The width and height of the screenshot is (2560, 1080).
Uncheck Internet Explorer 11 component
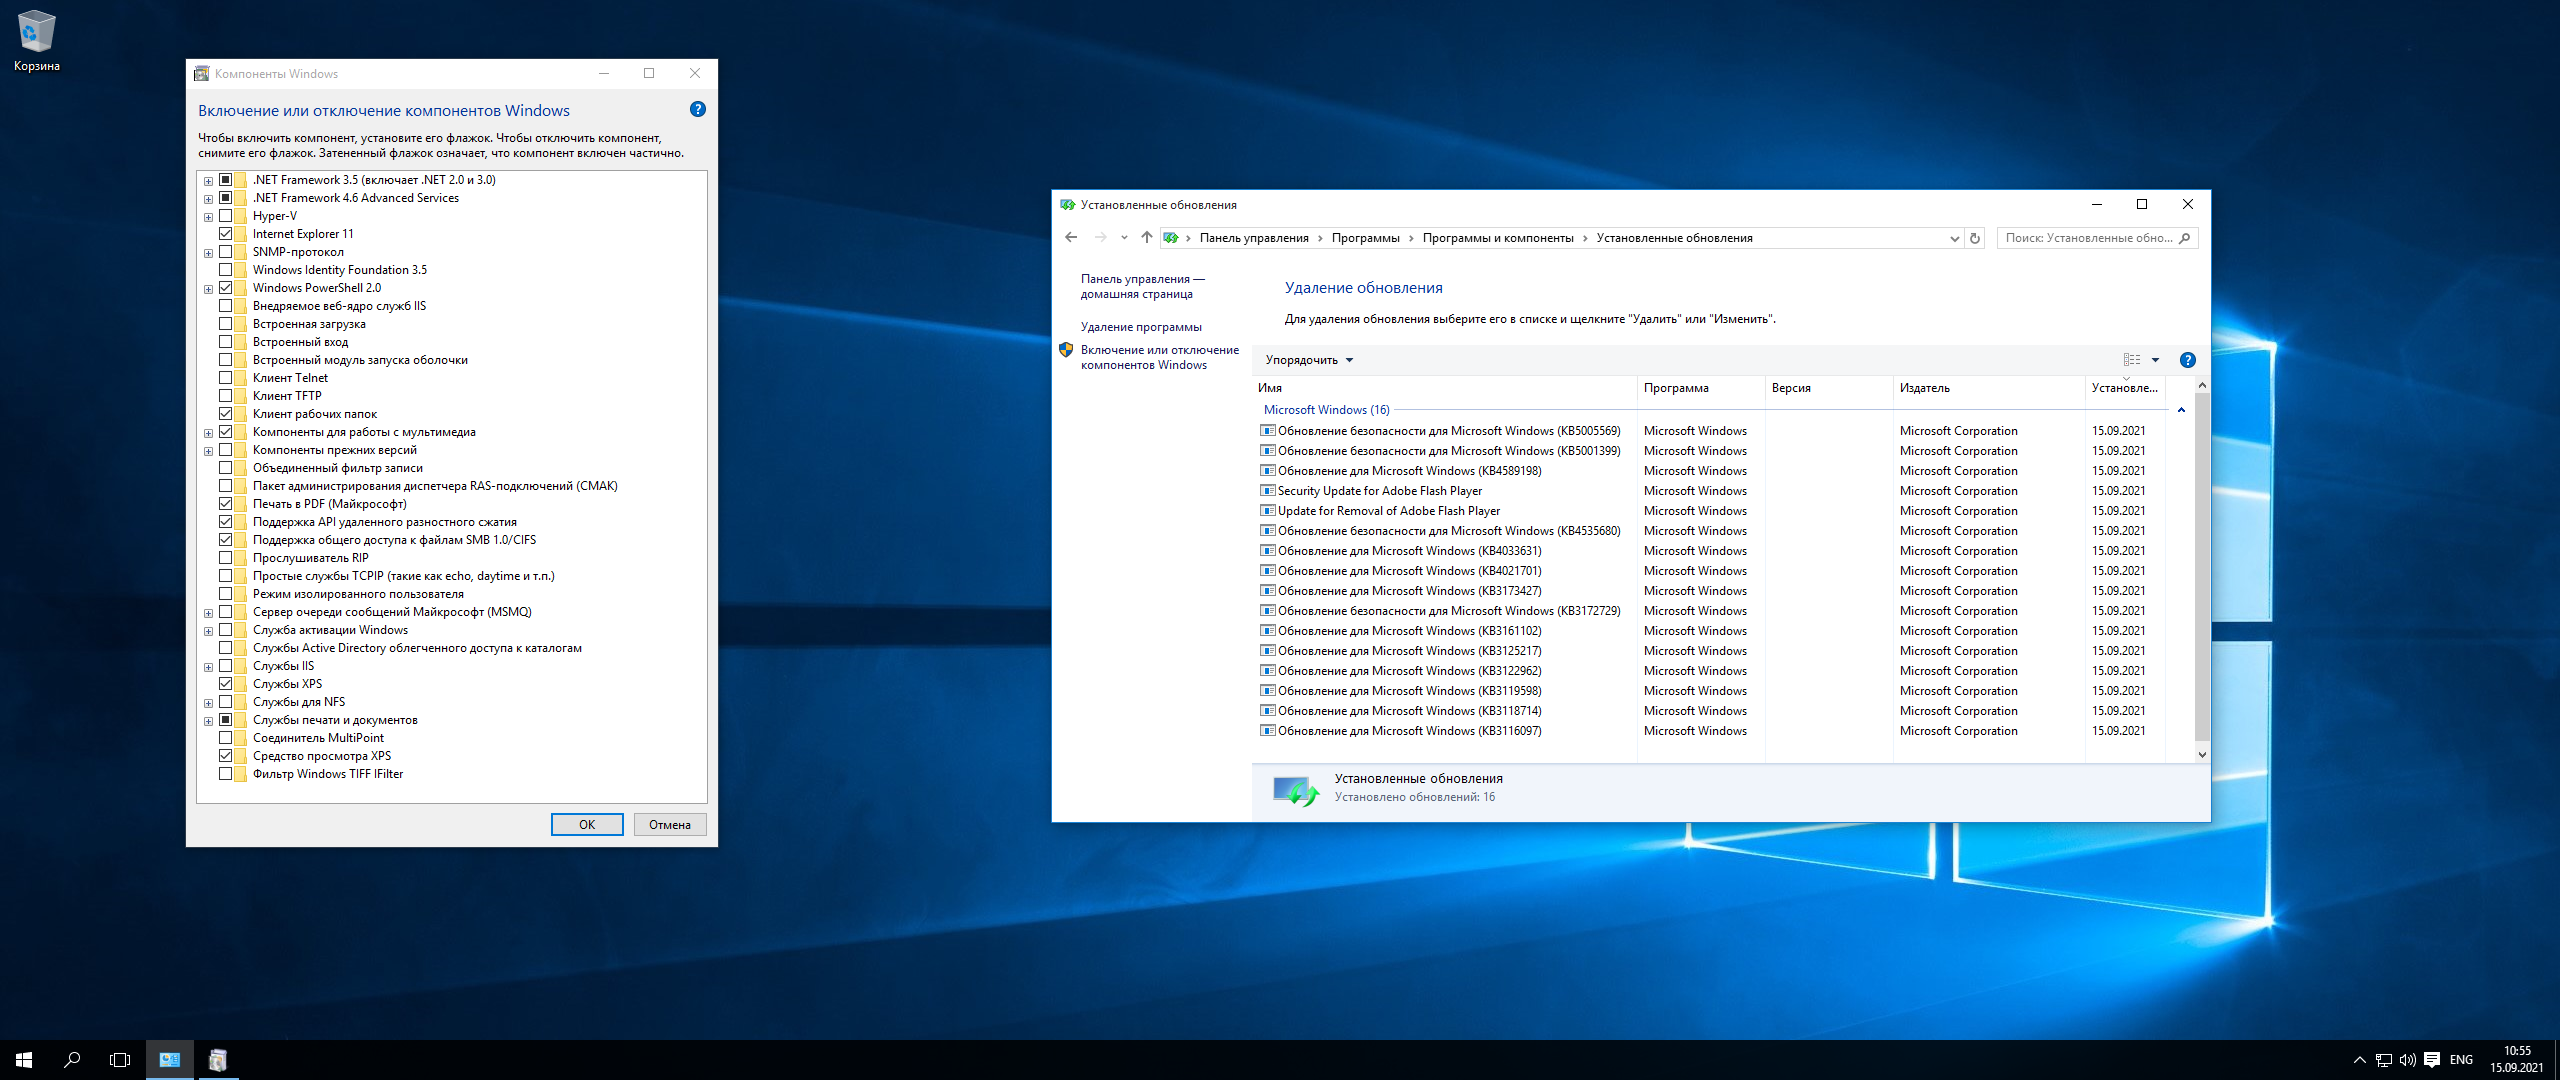pos(226,234)
